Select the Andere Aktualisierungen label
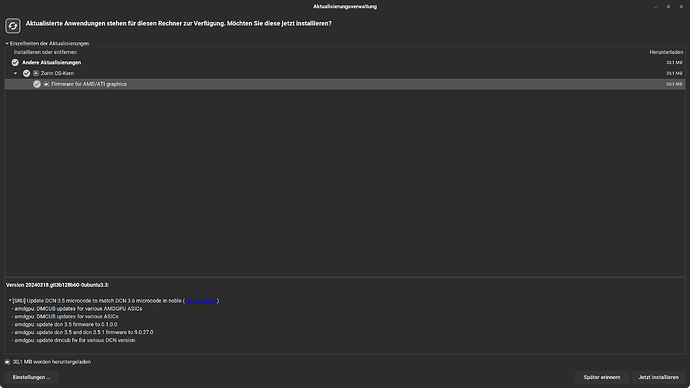 (51, 62)
